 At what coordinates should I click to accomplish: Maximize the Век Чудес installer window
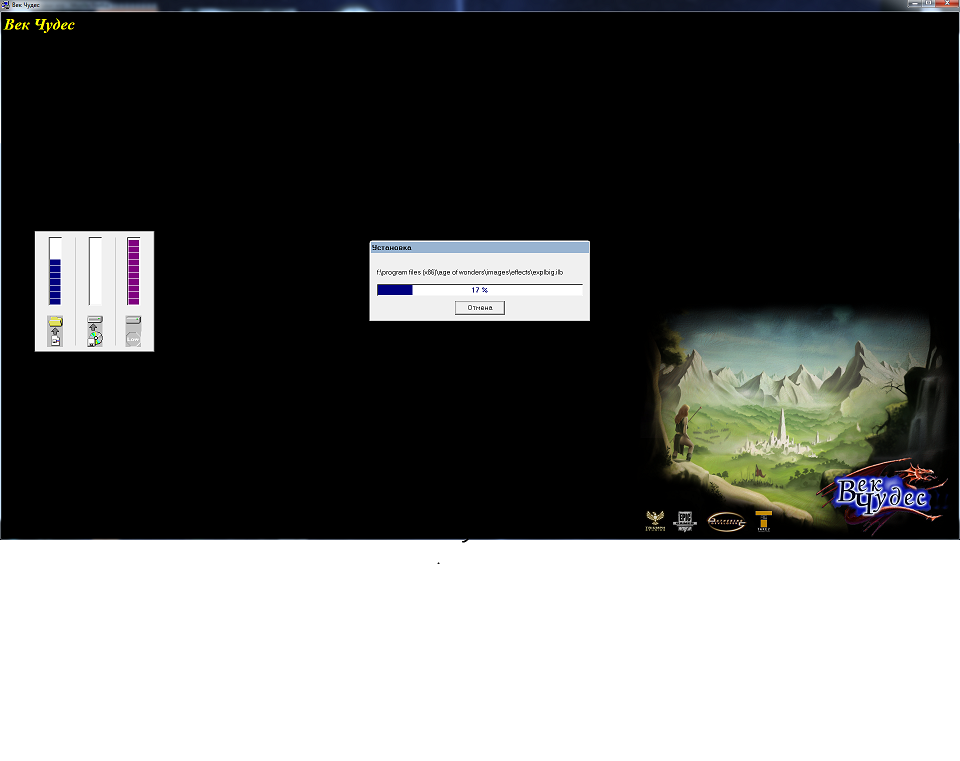click(x=928, y=4)
